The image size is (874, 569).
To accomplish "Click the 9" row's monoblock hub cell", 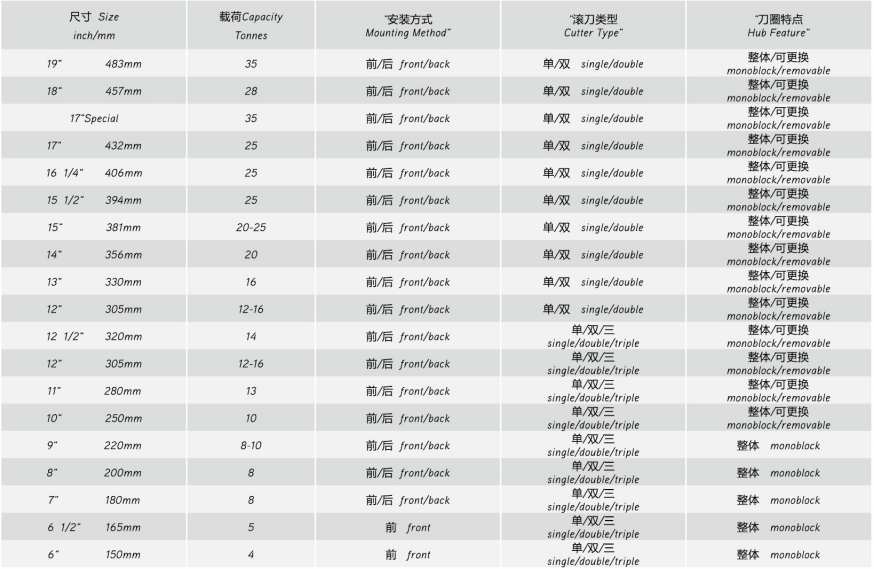I will 778,445.
